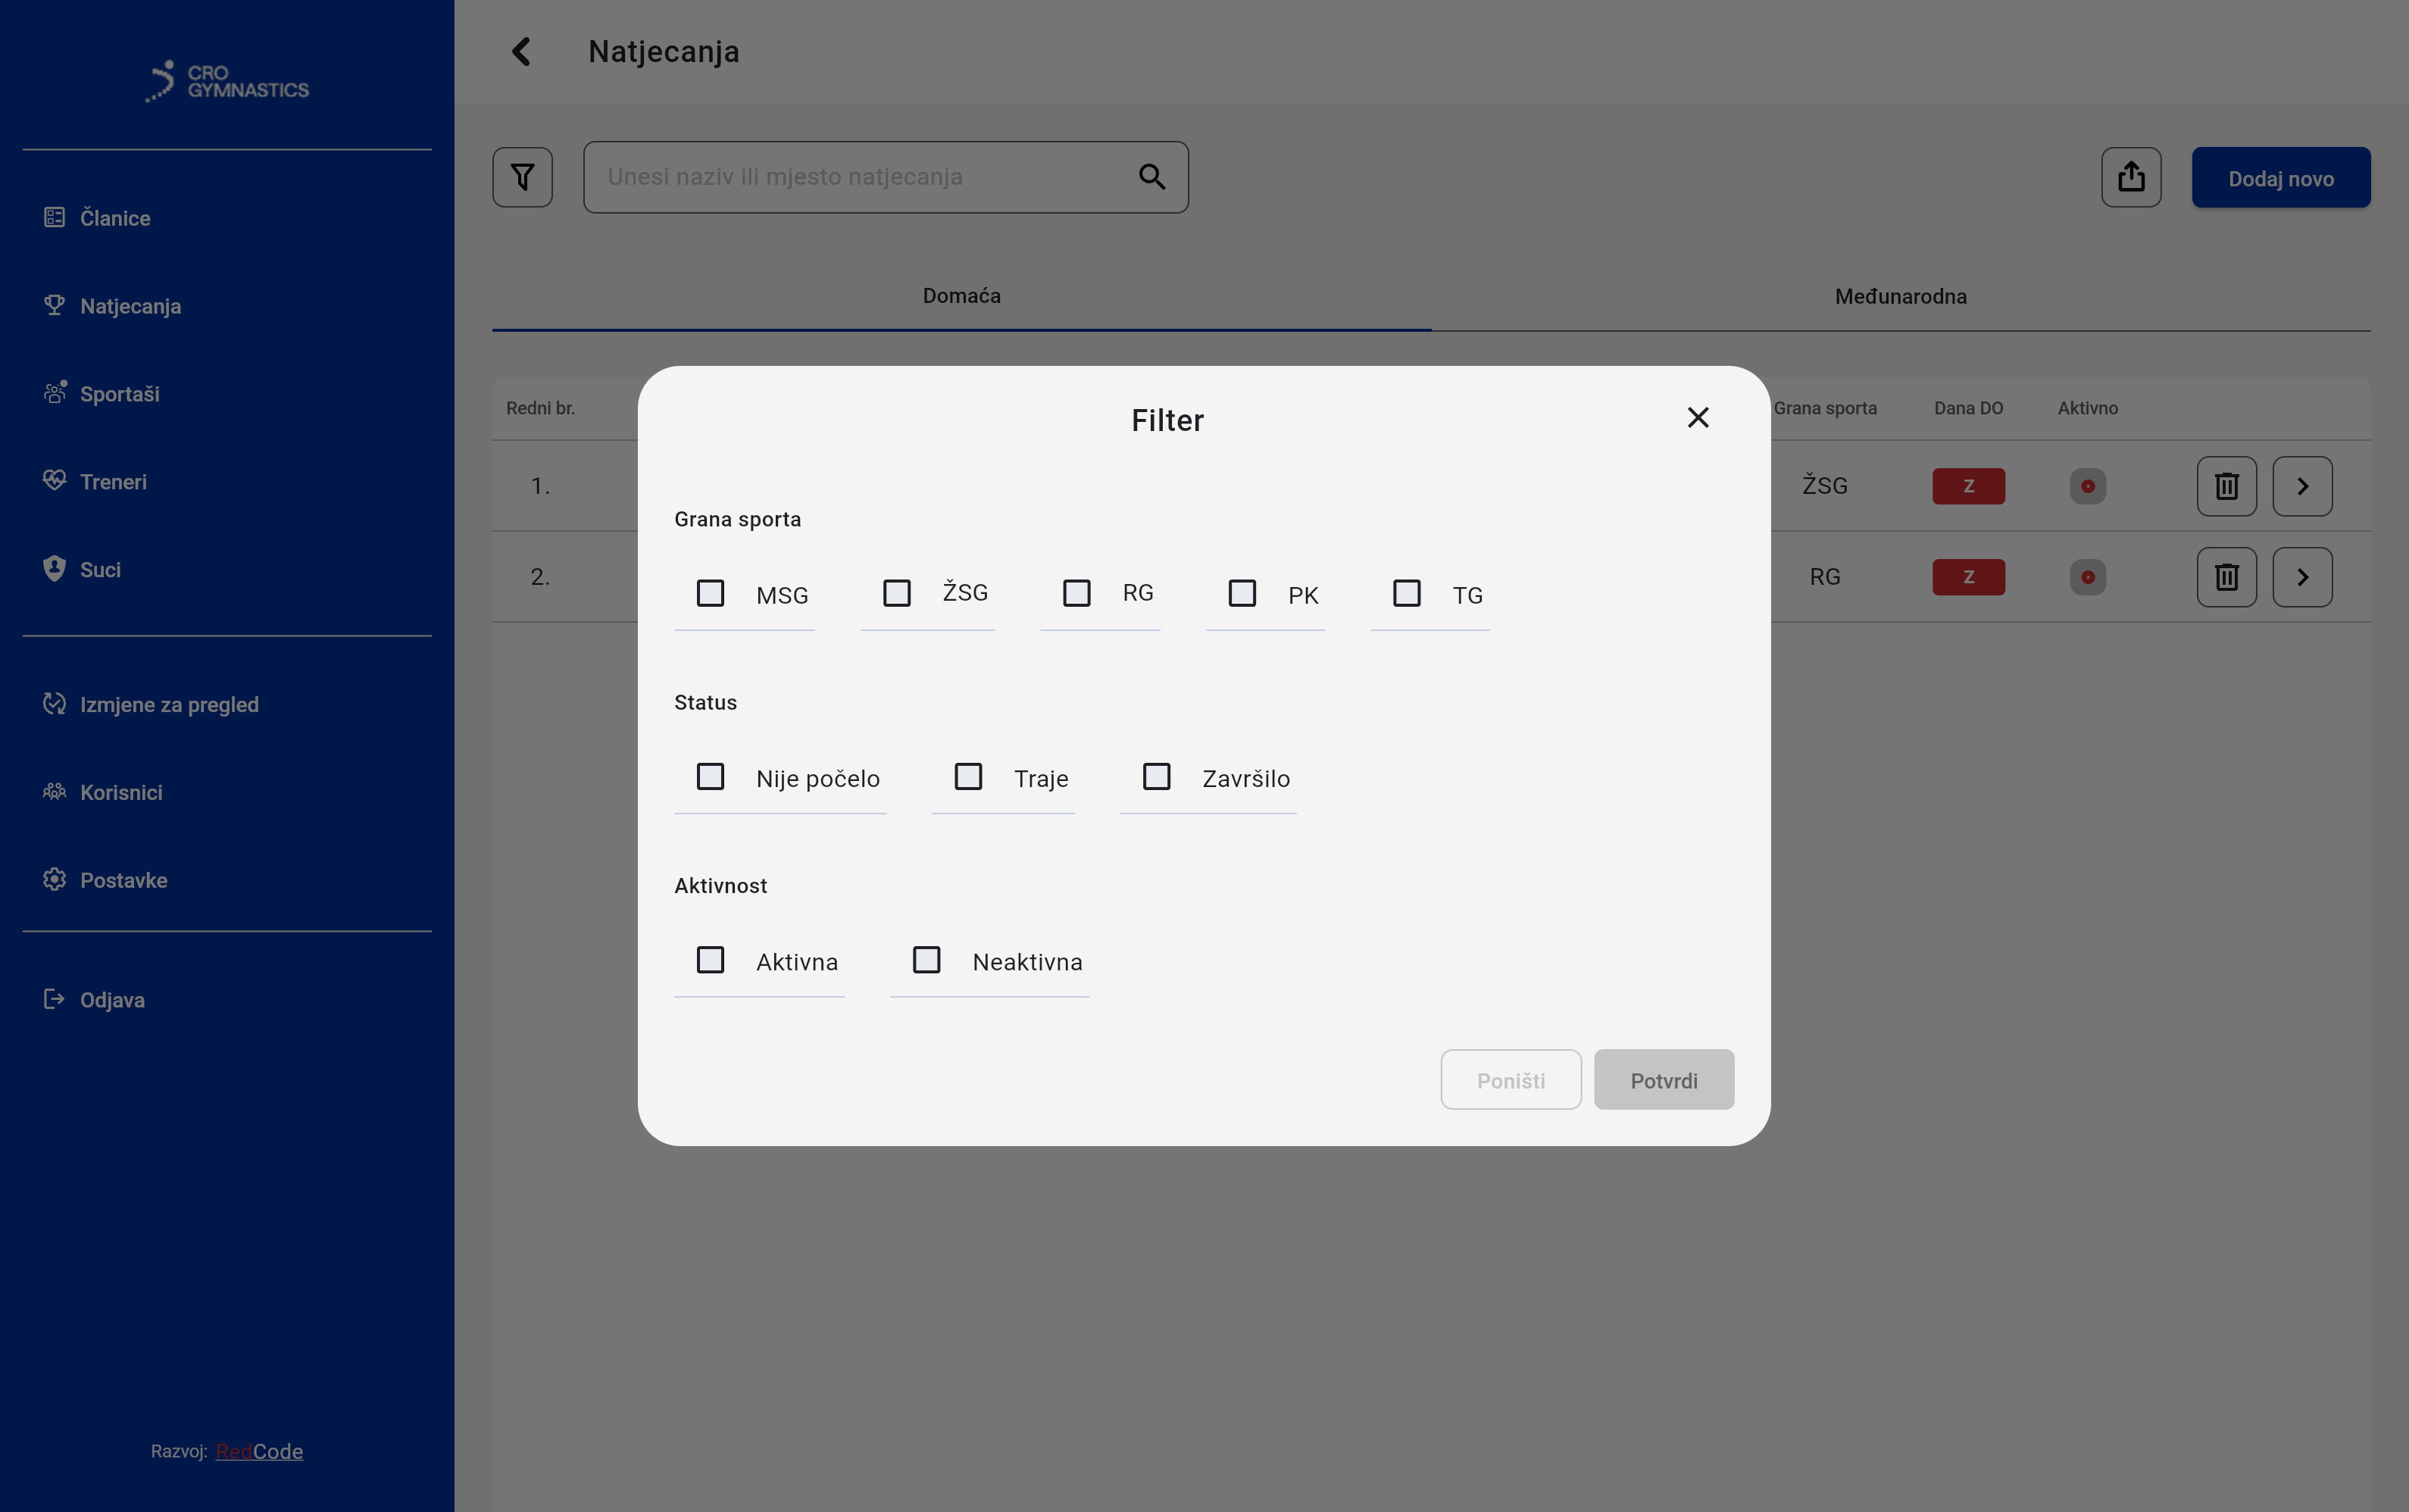Screen dimensions: 2409x1512
Task: Open Sportaši in the sidebar menu
Action: (119, 394)
